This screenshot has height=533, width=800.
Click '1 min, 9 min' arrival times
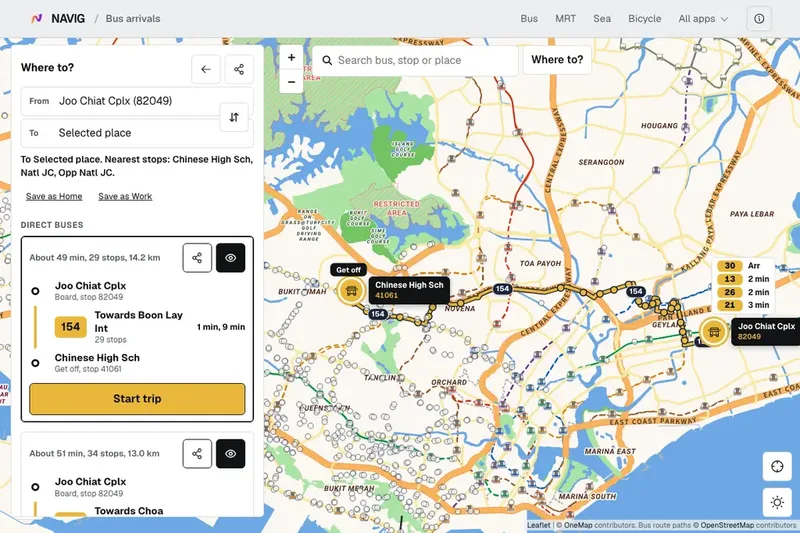pyautogui.click(x=221, y=327)
